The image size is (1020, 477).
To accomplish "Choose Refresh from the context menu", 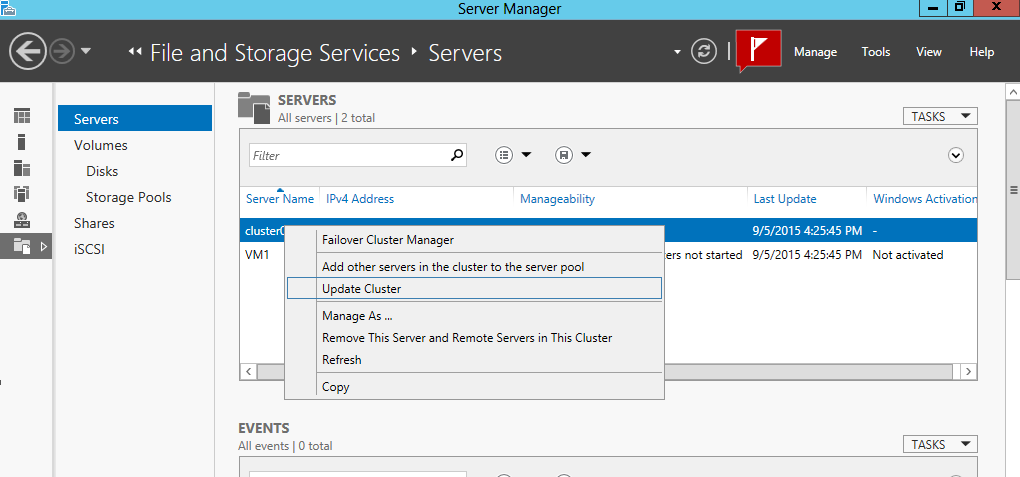I will point(474,359).
